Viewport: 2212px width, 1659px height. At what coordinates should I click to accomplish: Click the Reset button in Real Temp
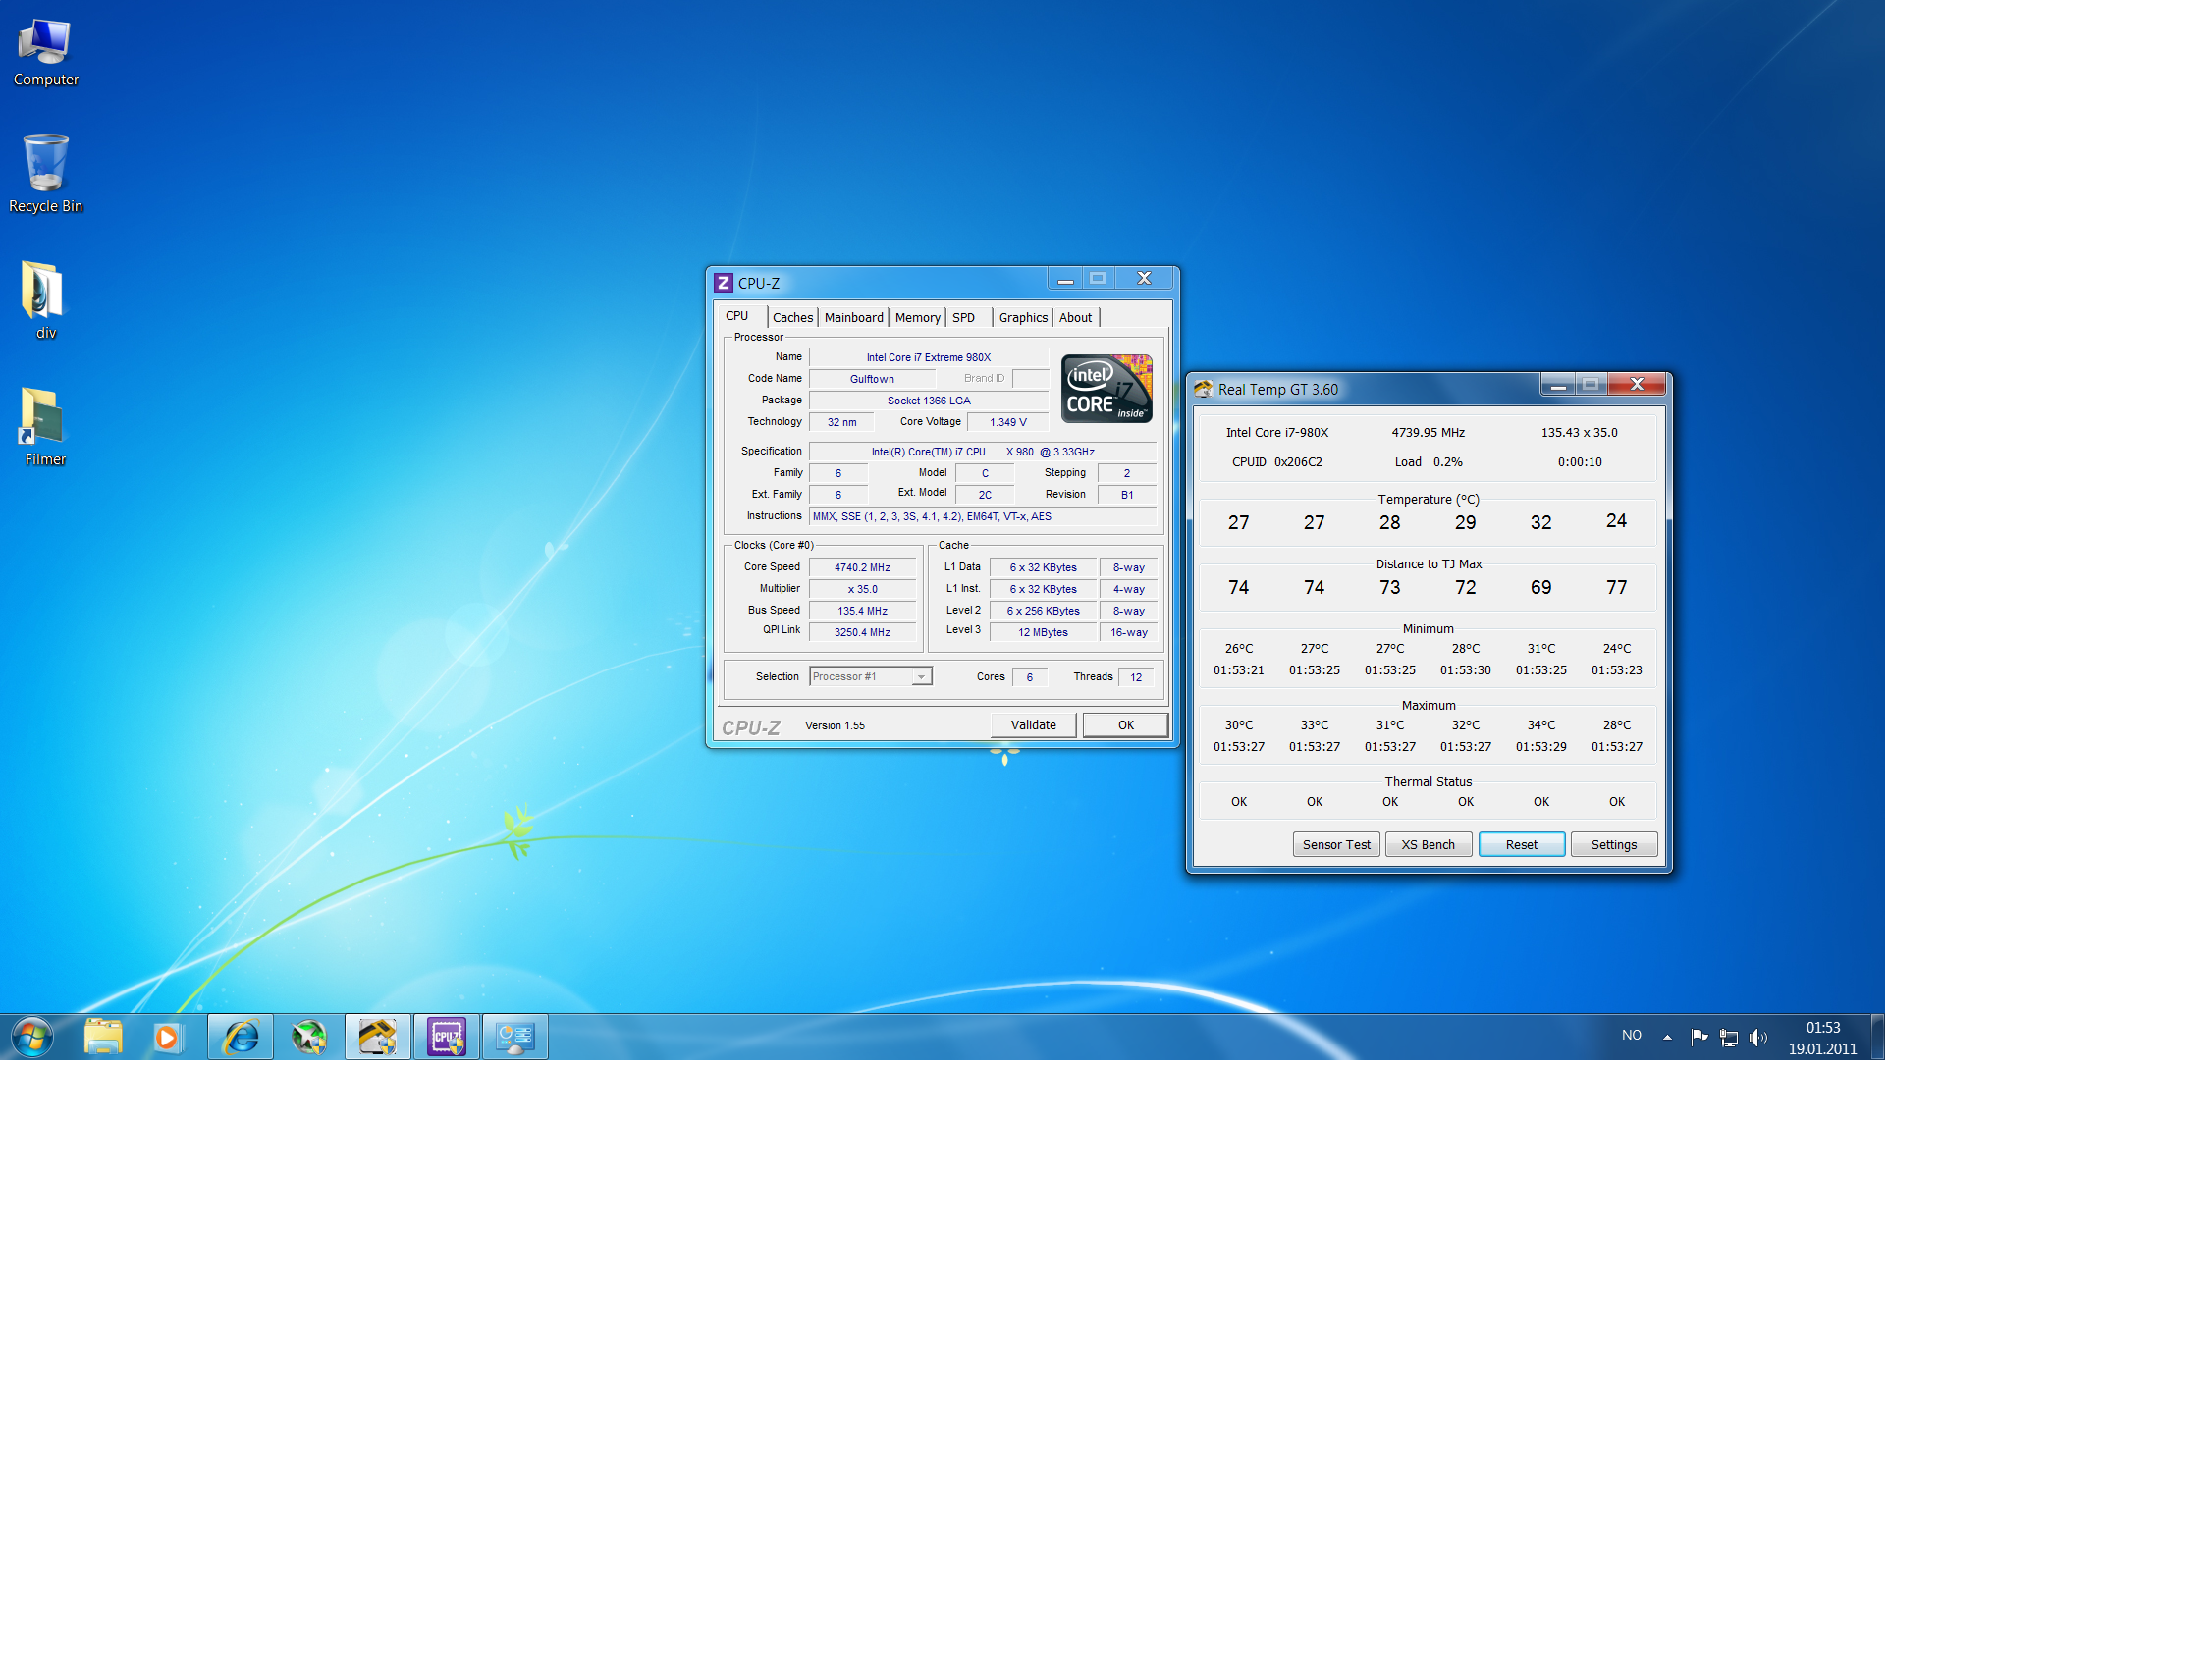point(1521,845)
